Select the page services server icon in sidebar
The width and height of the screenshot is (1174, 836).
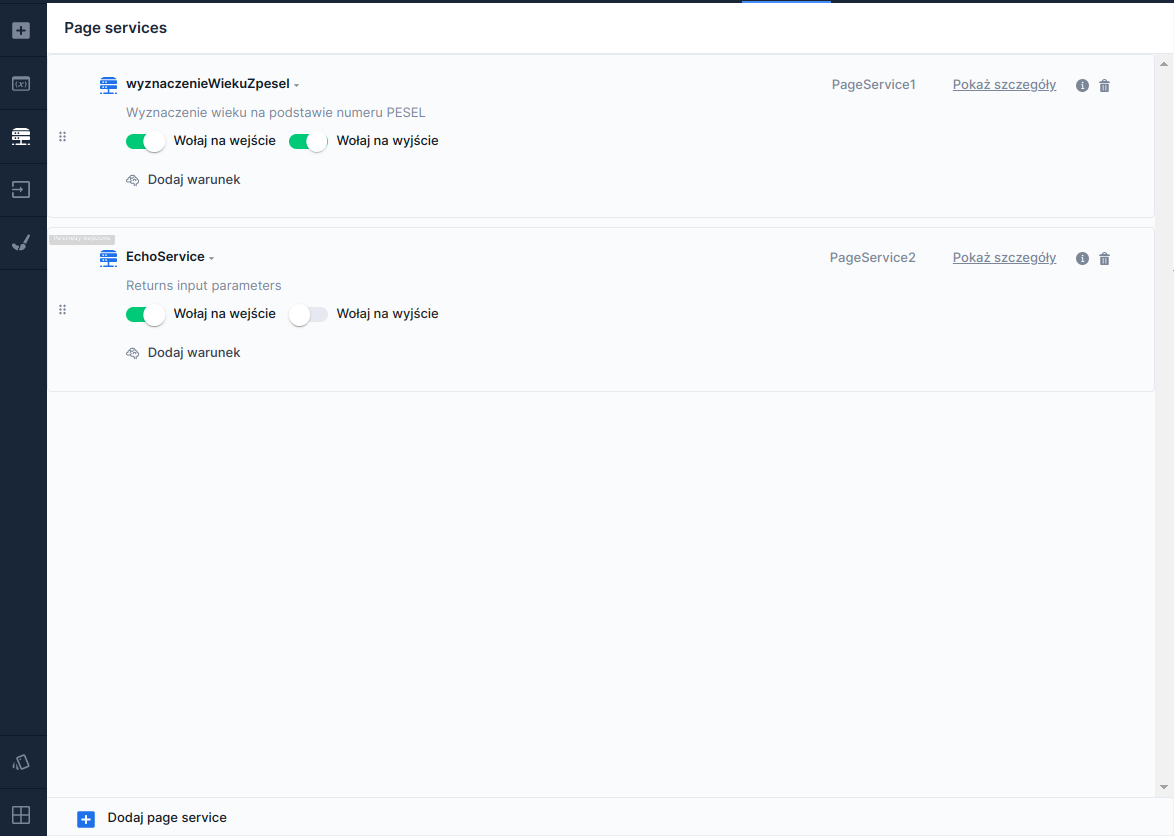tap(21, 137)
